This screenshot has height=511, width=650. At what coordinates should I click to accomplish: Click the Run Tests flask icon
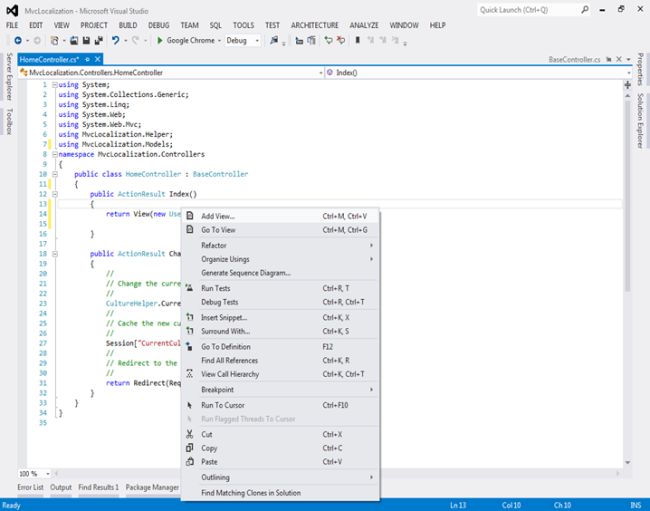click(x=190, y=287)
